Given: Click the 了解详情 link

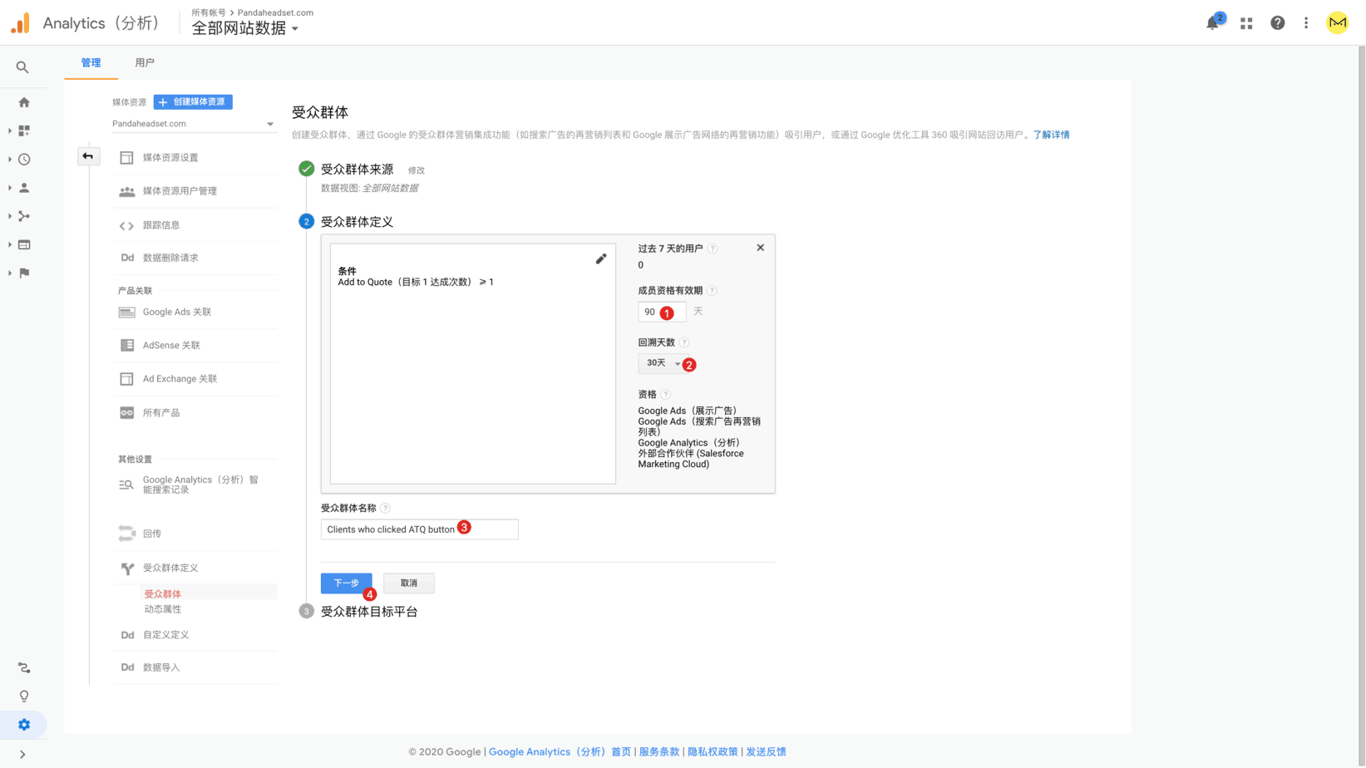Looking at the screenshot, I should tap(1051, 135).
